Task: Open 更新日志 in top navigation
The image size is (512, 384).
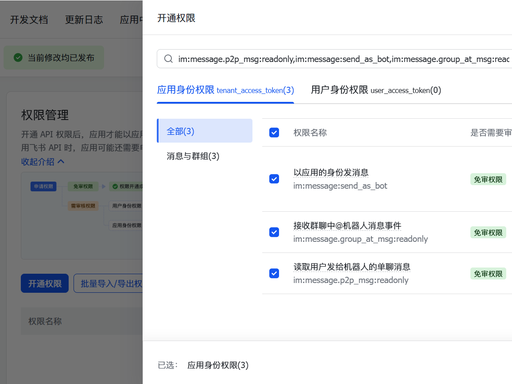Action: click(84, 20)
